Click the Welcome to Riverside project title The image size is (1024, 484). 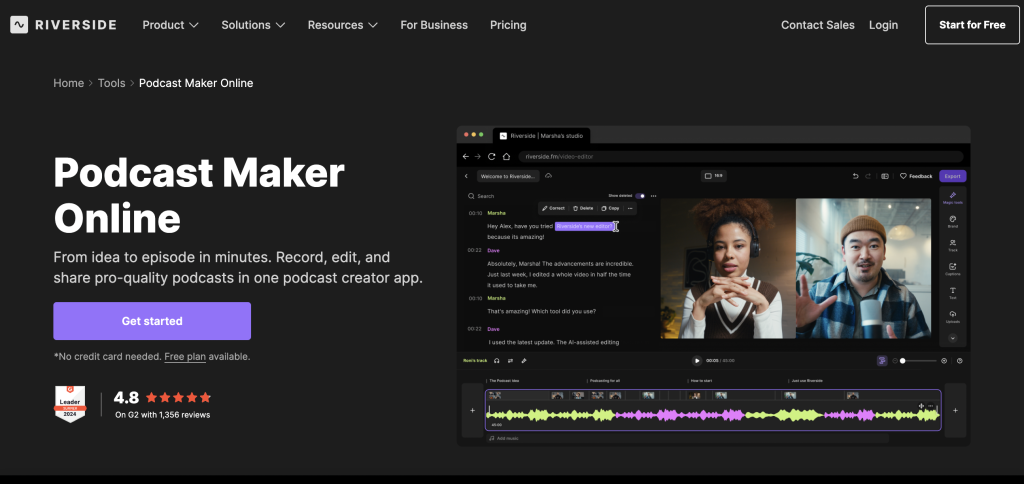[x=508, y=176]
